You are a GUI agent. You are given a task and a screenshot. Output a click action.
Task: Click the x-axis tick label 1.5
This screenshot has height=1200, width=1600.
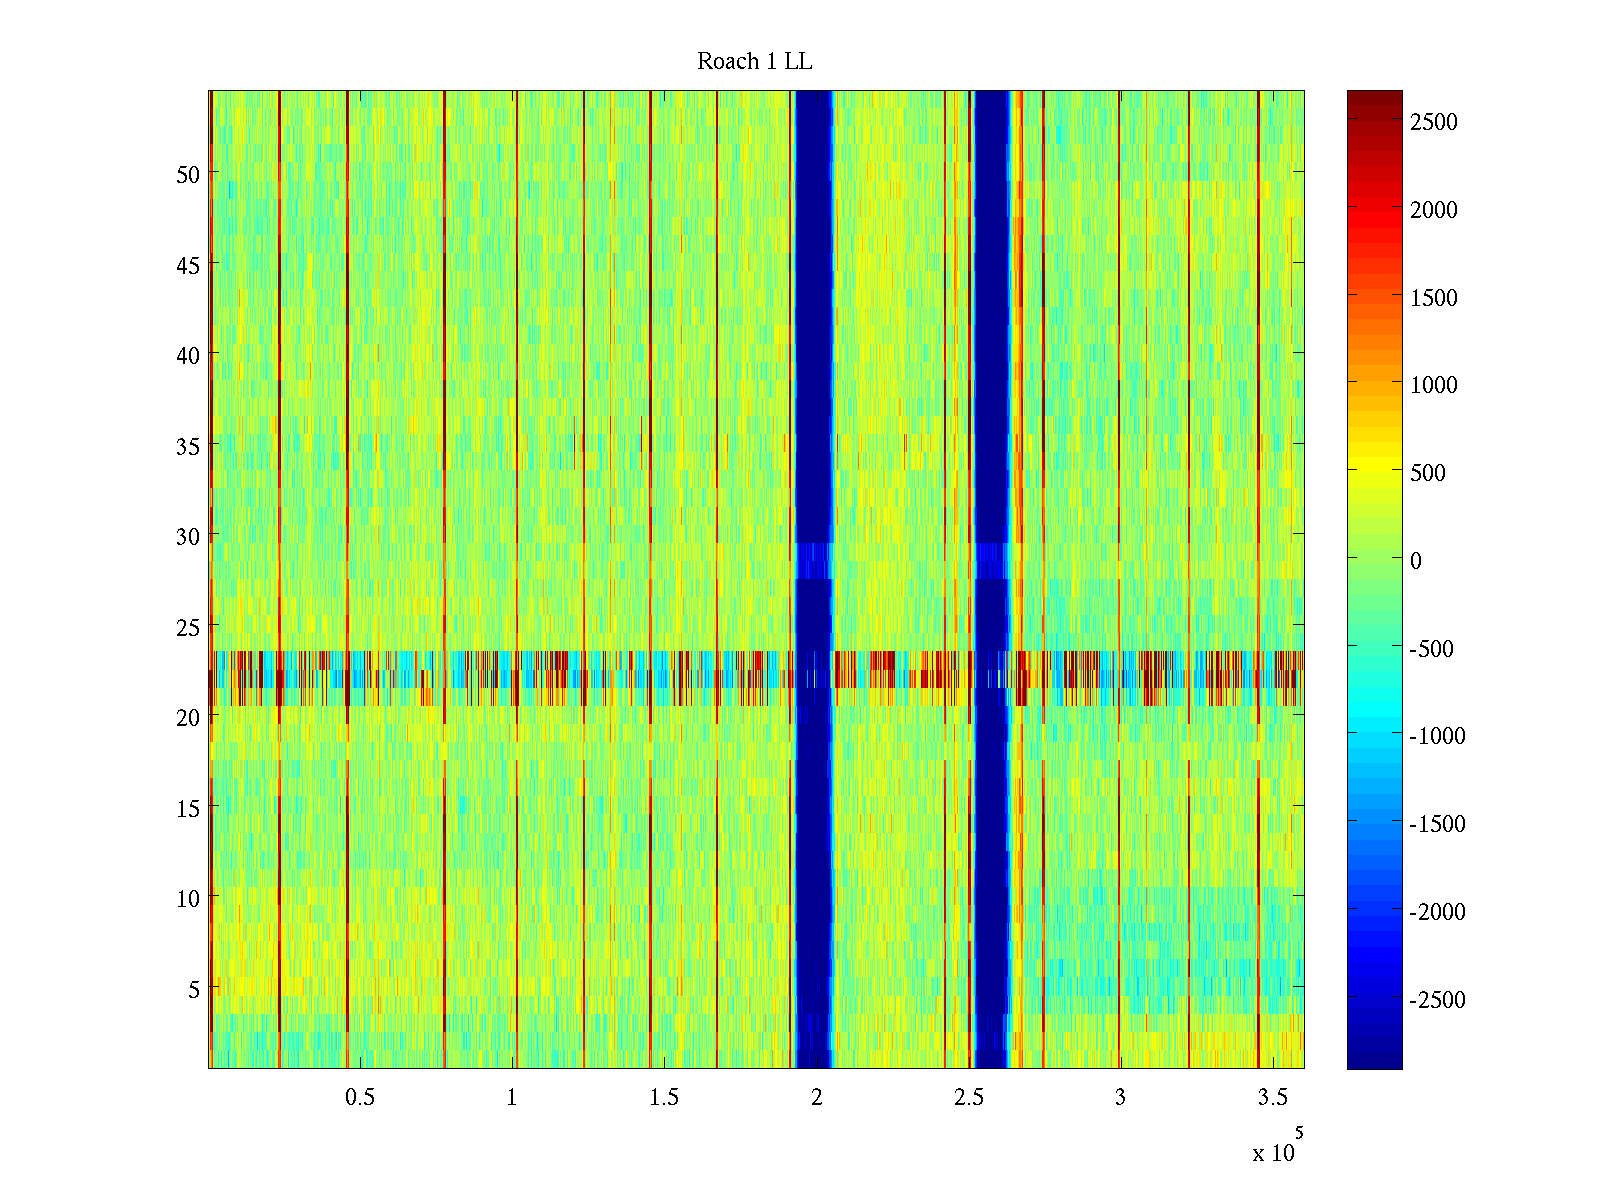[x=664, y=1098]
